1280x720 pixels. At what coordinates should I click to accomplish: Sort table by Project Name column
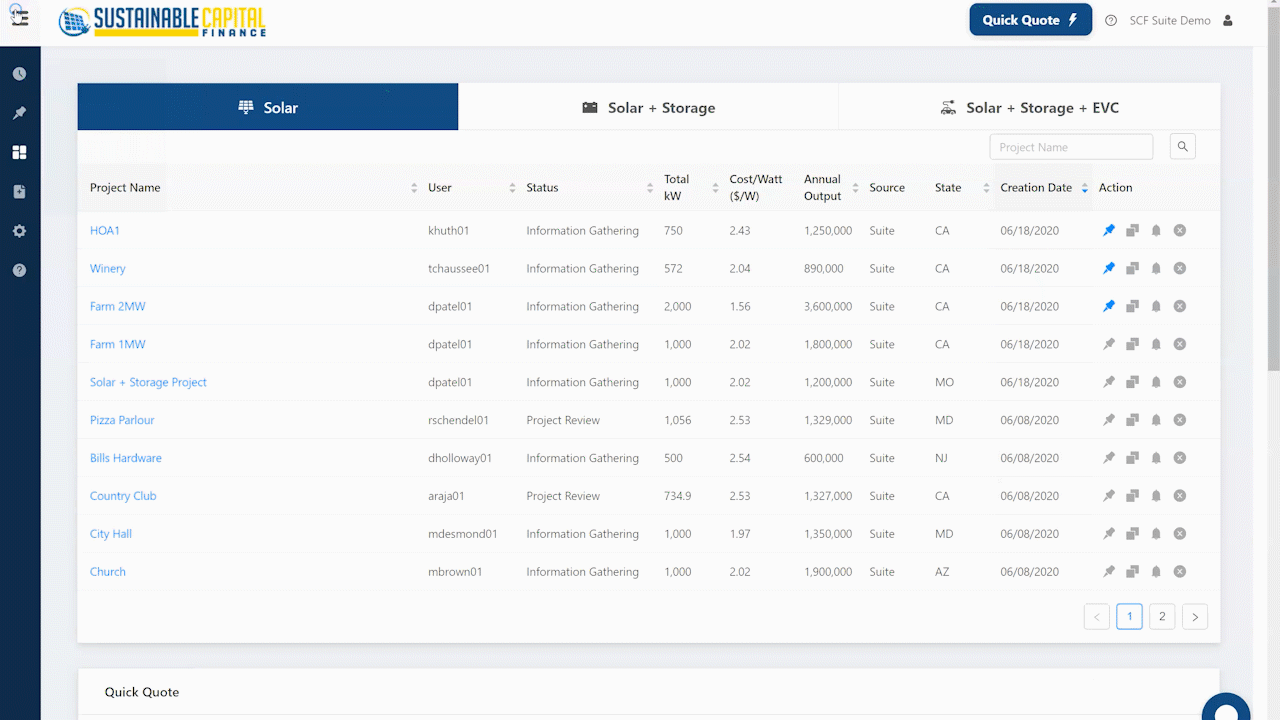[x=414, y=188]
